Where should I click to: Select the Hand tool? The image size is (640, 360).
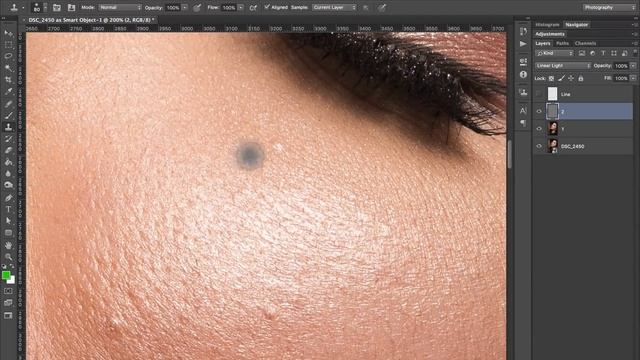[8, 245]
